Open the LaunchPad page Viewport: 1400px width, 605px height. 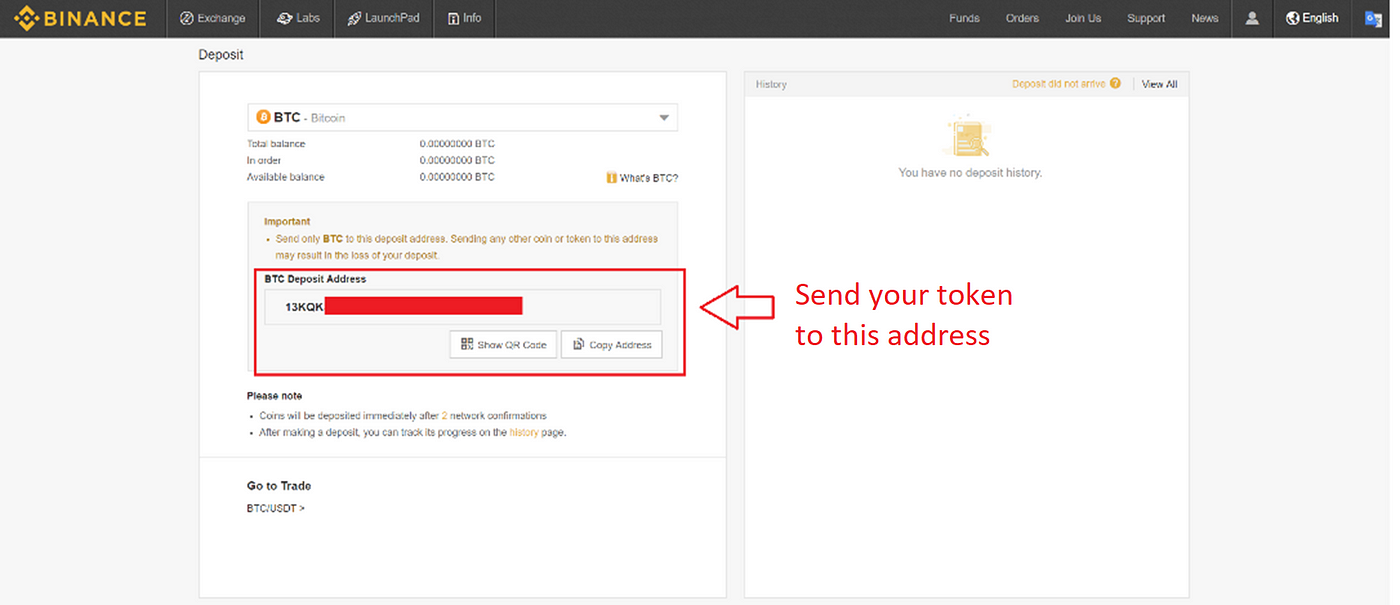[383, 18]
